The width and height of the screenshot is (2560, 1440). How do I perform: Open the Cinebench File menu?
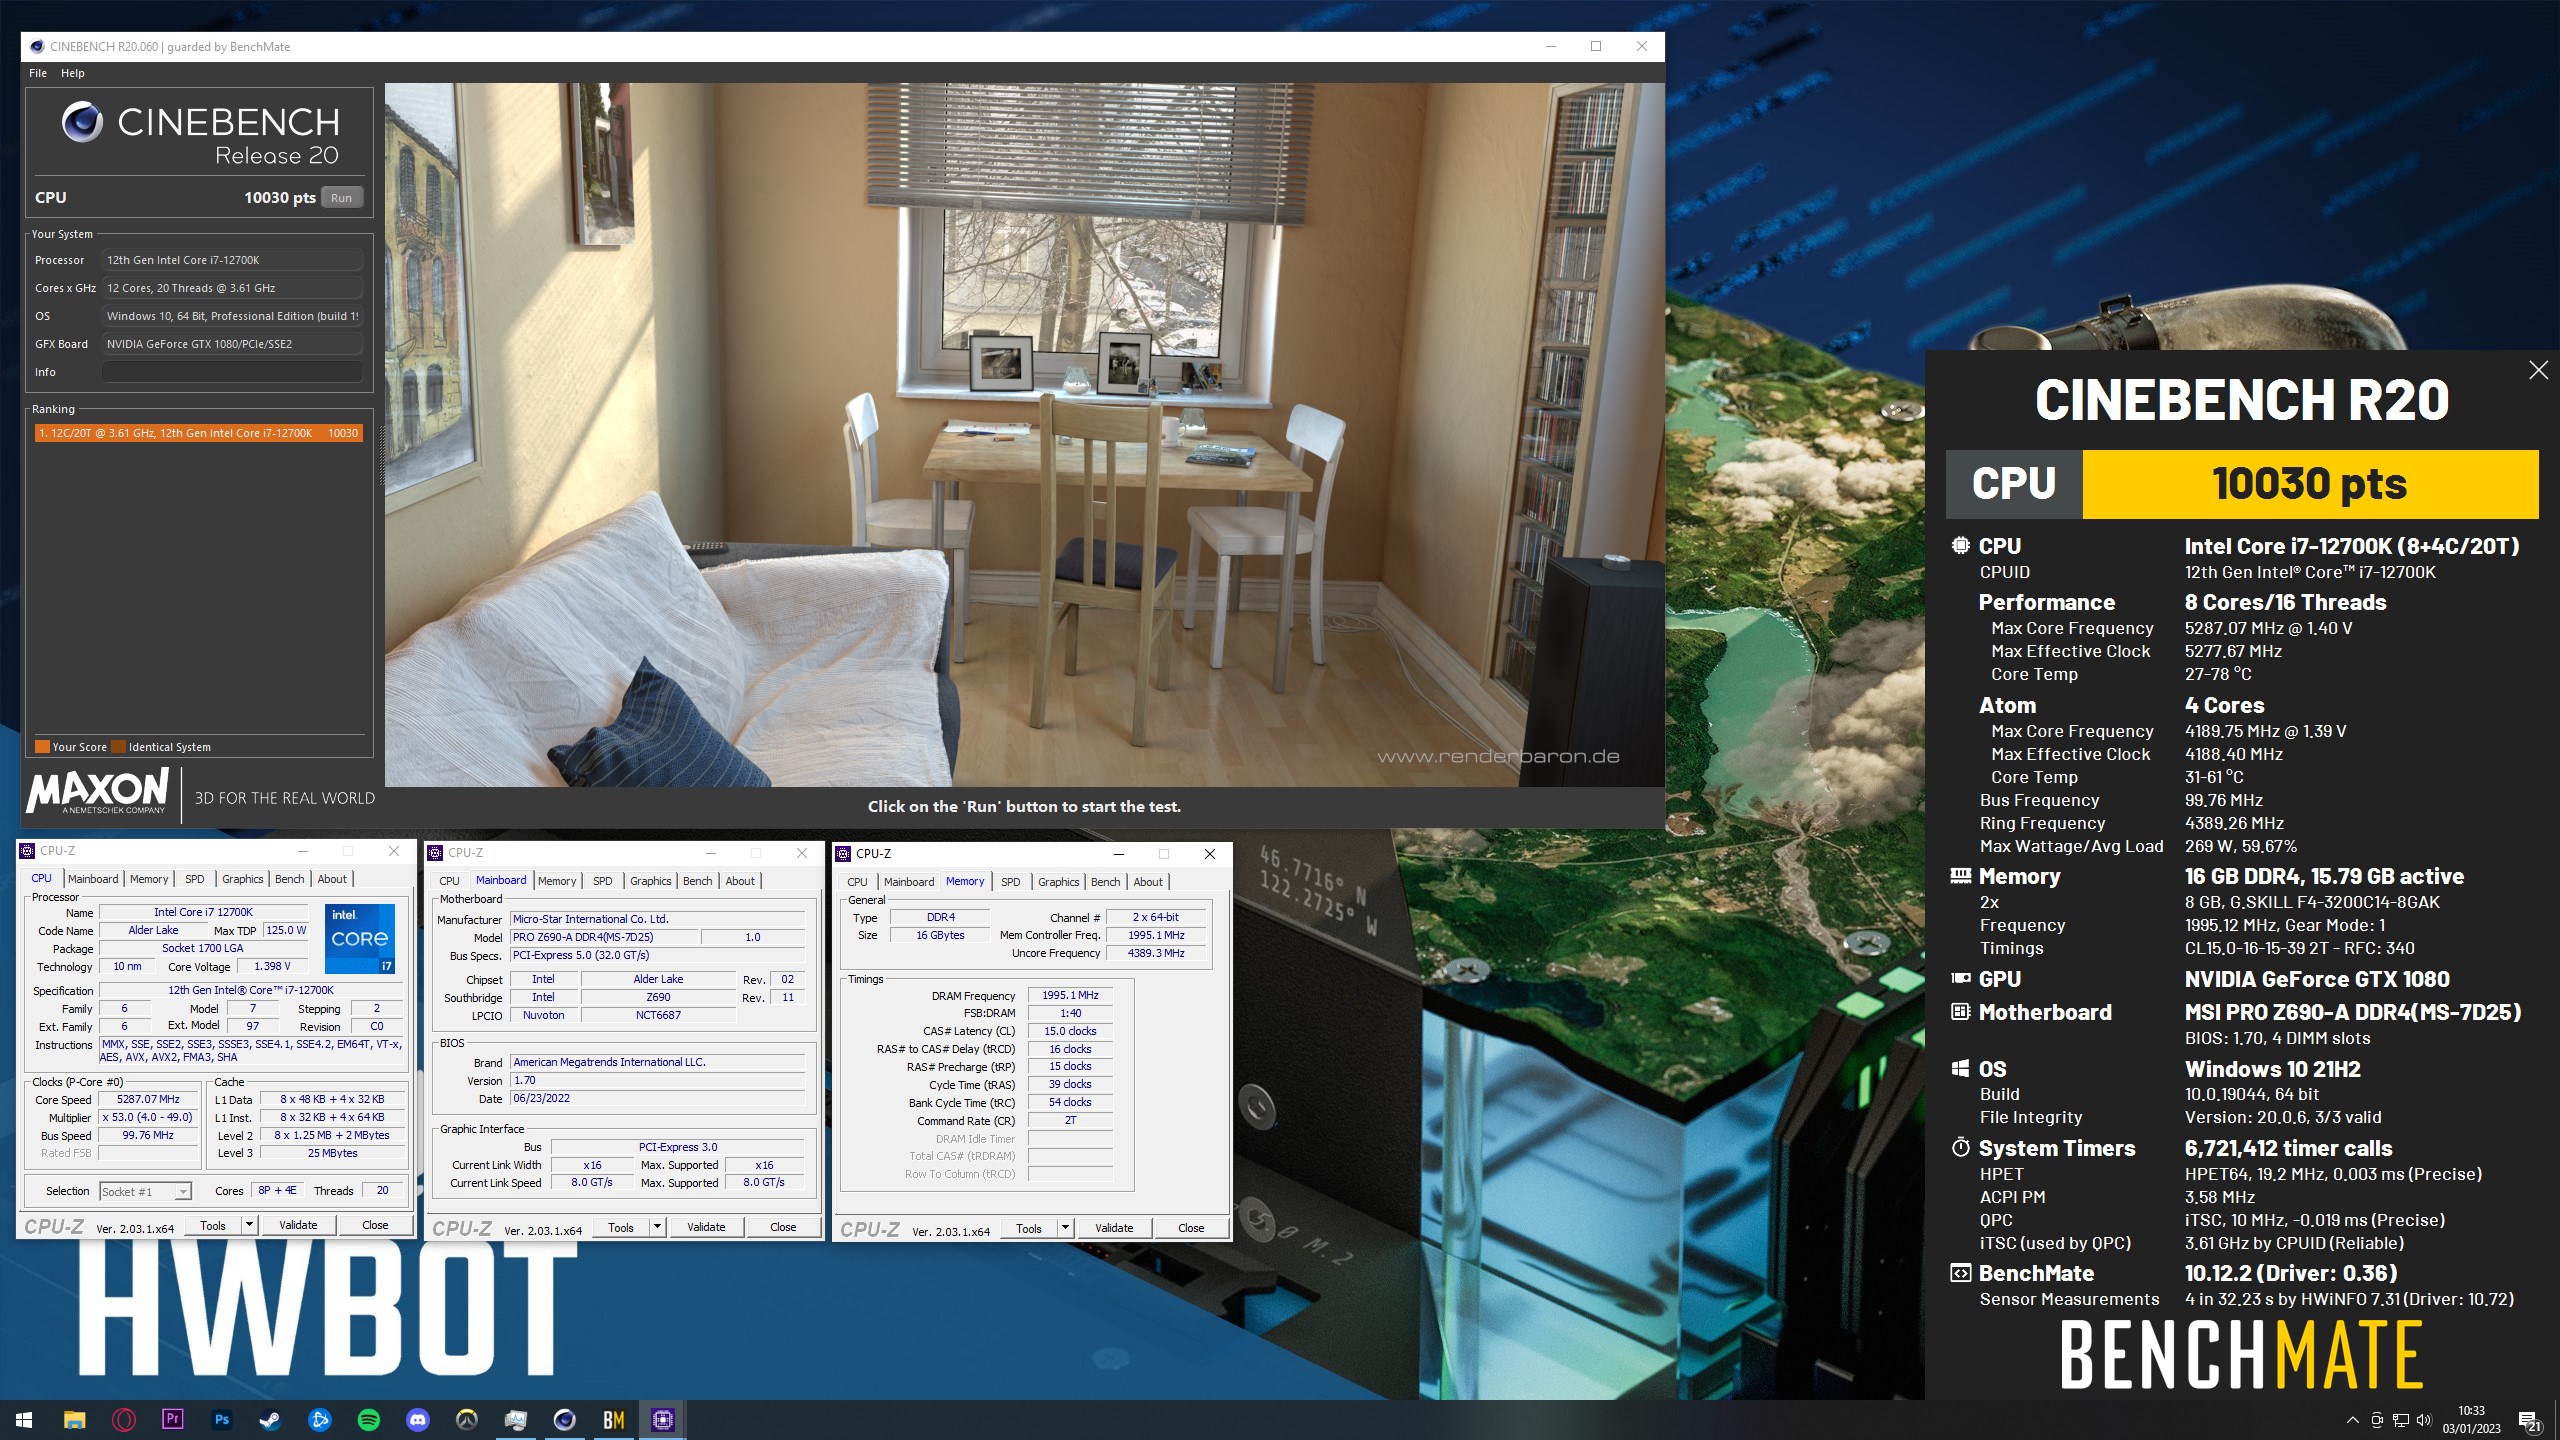[x=38, y=73]
